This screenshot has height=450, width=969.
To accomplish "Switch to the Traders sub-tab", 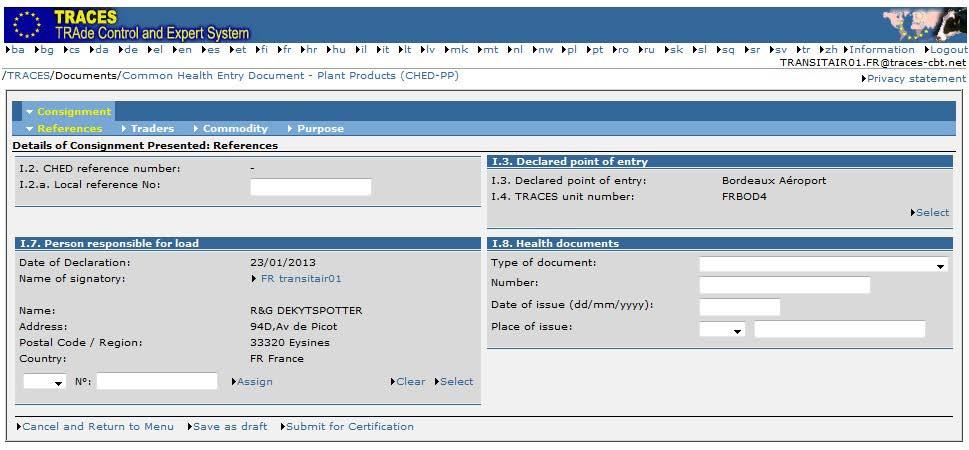I will tap(148, 129).
